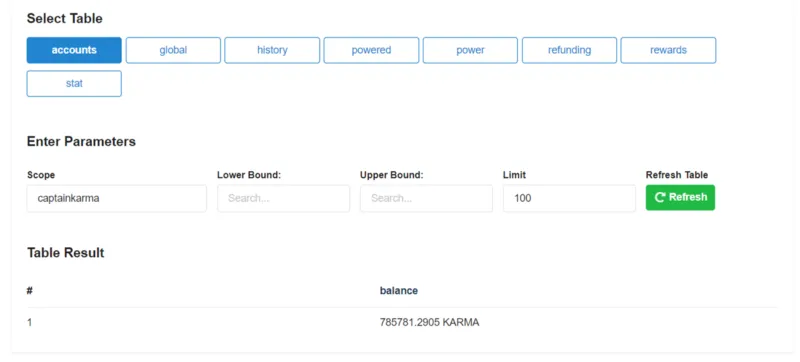Image resolution: width=800 pixels, height=362 pixels.
Task: Click the Enter Parameters heading
Action: click(x=81, y=142)
